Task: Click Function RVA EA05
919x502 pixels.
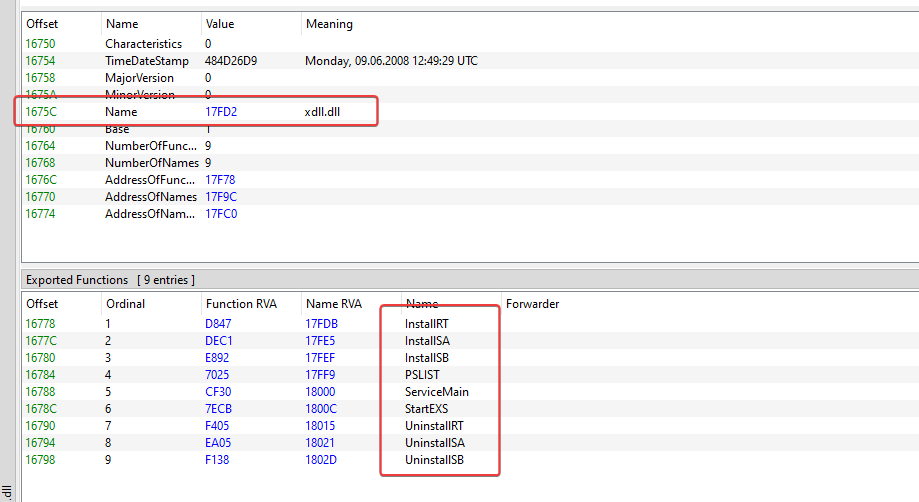Action: coord(218,443)
